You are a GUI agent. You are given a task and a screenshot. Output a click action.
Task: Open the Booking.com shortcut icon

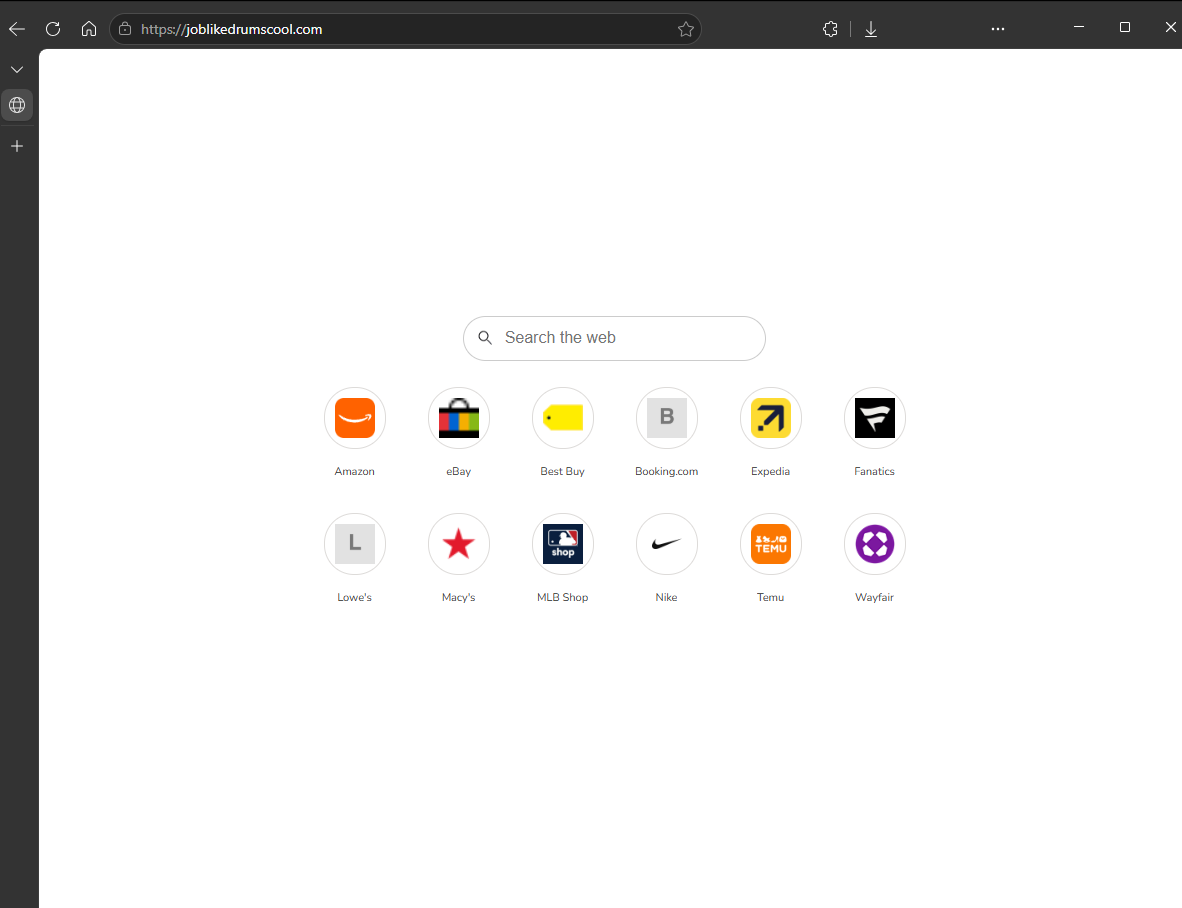click(667, 418)
